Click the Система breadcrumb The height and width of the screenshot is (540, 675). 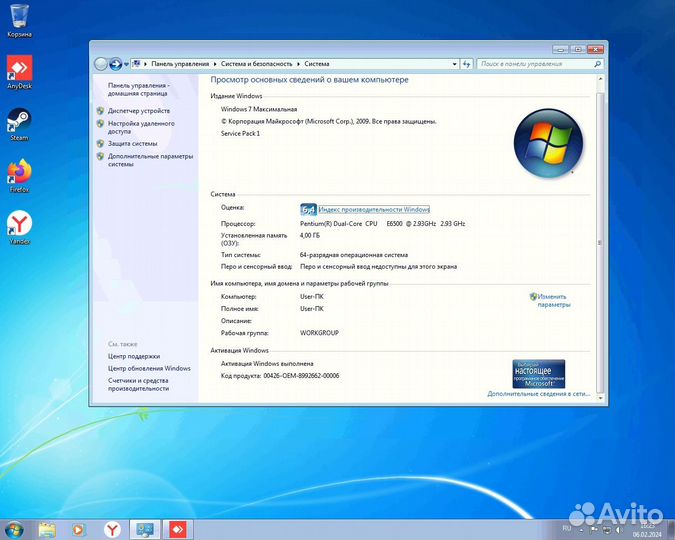317,64
